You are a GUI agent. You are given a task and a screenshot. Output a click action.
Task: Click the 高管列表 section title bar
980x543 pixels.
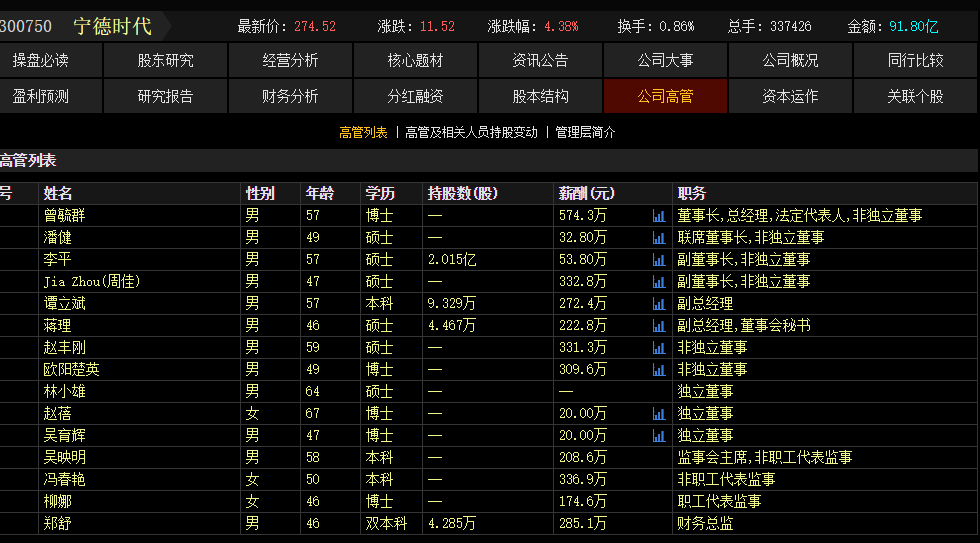tap(489, 161)
